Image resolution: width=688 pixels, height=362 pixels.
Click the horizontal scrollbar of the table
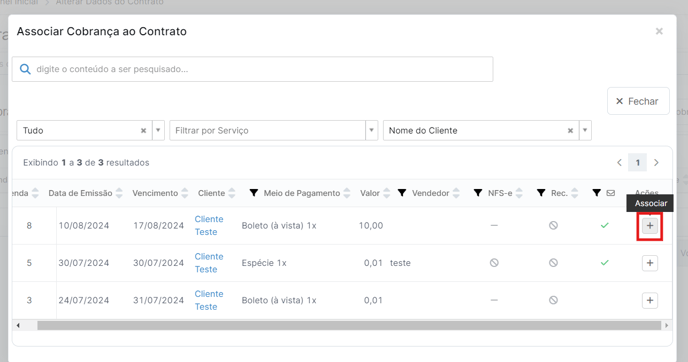click(349, 326)
